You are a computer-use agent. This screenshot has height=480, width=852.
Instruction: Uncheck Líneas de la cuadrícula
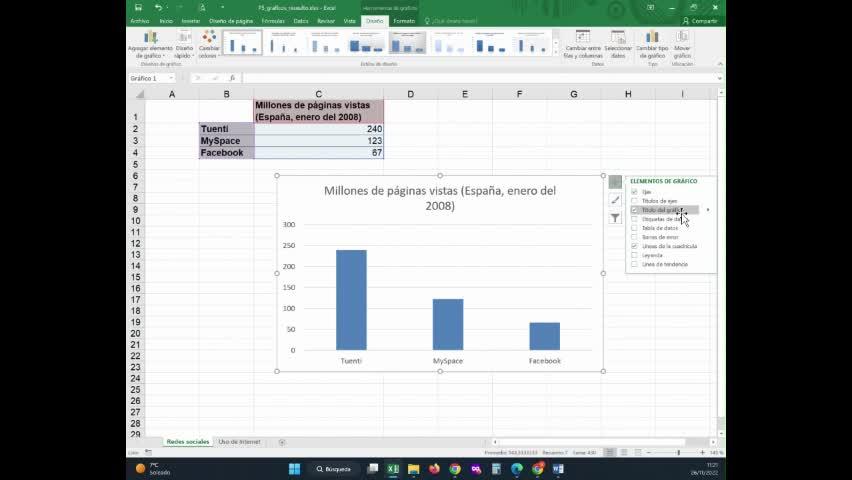point(634,246)
